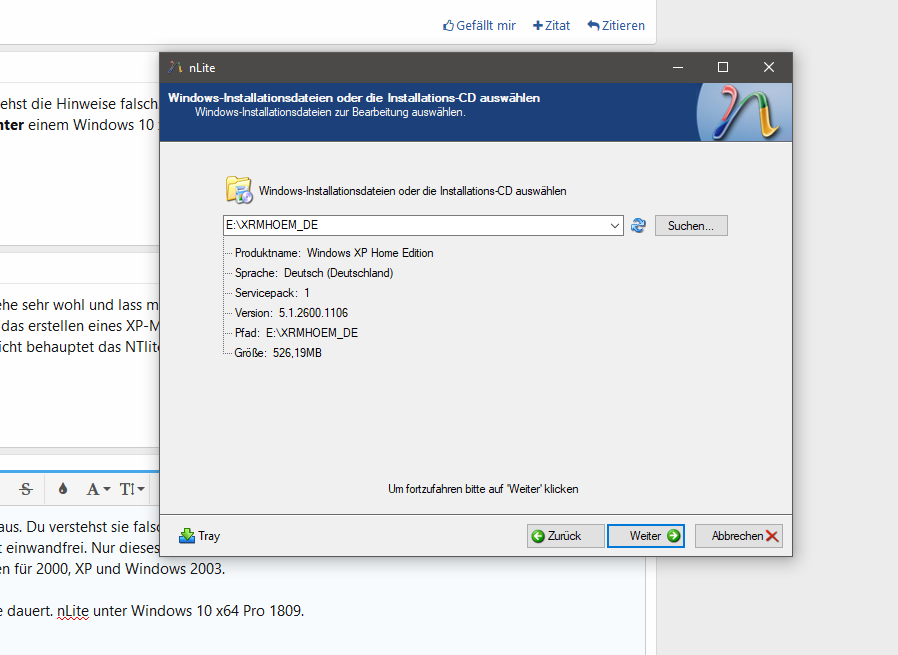The width and height of the screenshot is (898, 655).
Task: Click the Suchen... browse button
Action: 691,226
